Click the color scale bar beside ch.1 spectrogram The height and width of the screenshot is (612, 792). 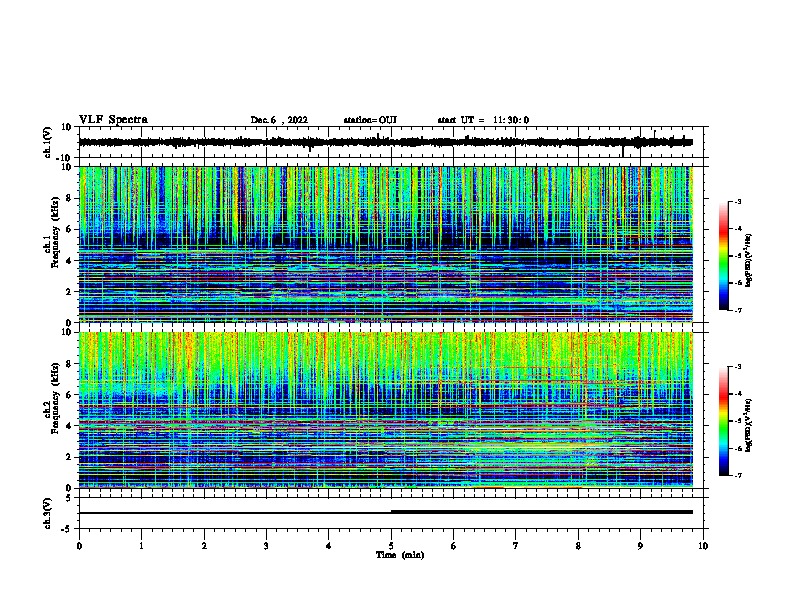click(x=724, y=256)
